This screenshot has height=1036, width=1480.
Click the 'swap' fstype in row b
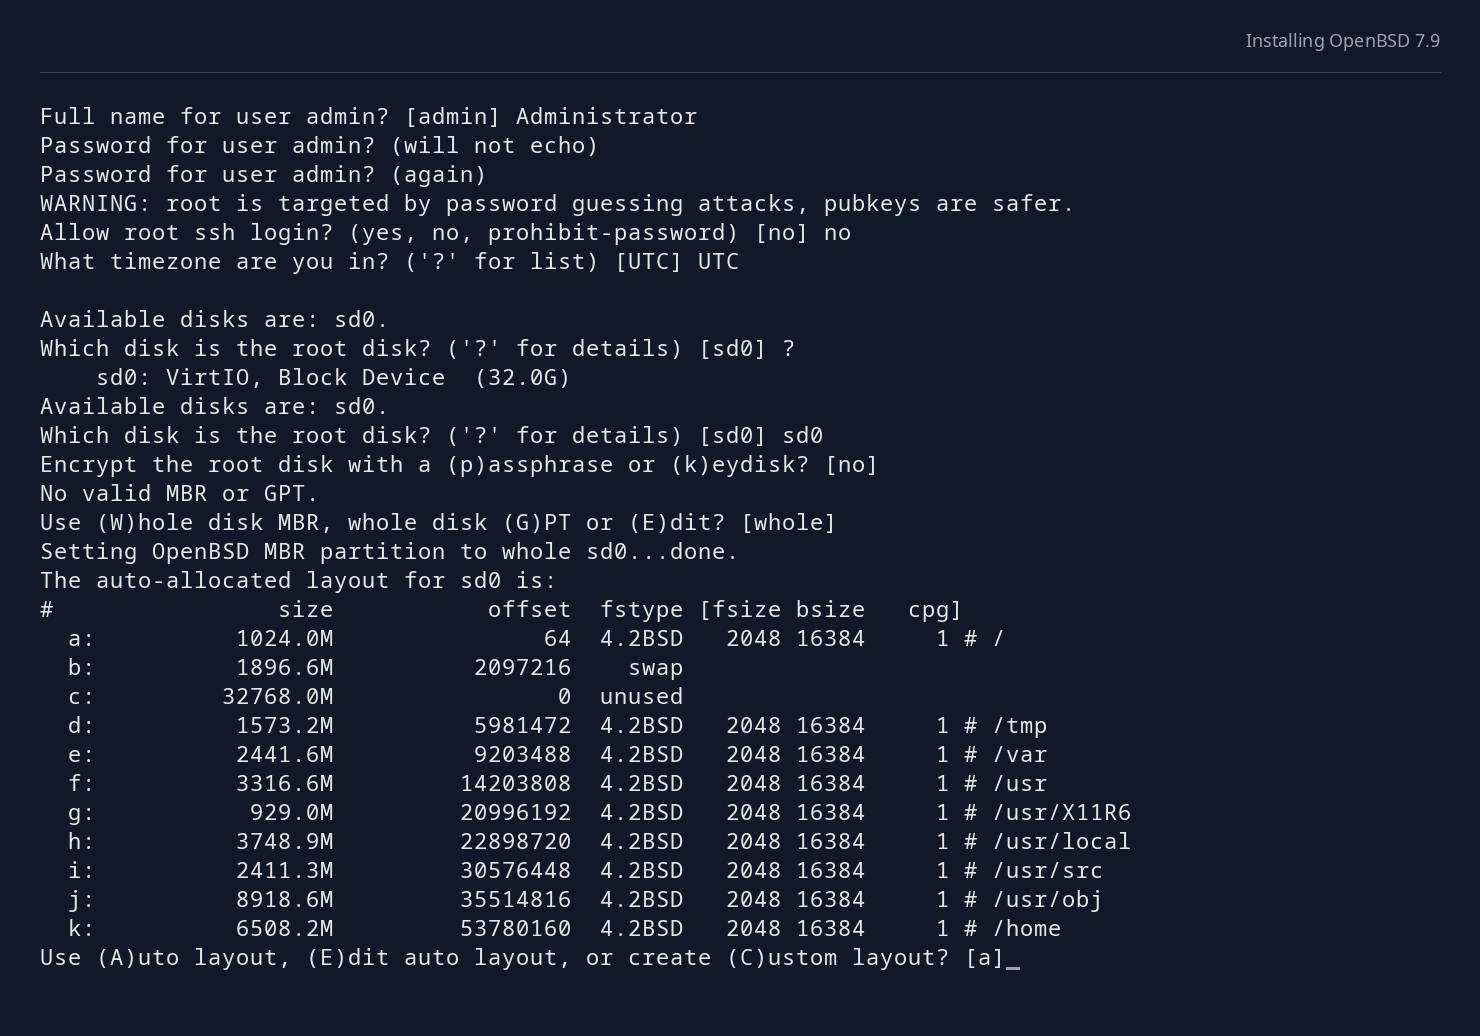pyautogui.click(x=655, y=667)
